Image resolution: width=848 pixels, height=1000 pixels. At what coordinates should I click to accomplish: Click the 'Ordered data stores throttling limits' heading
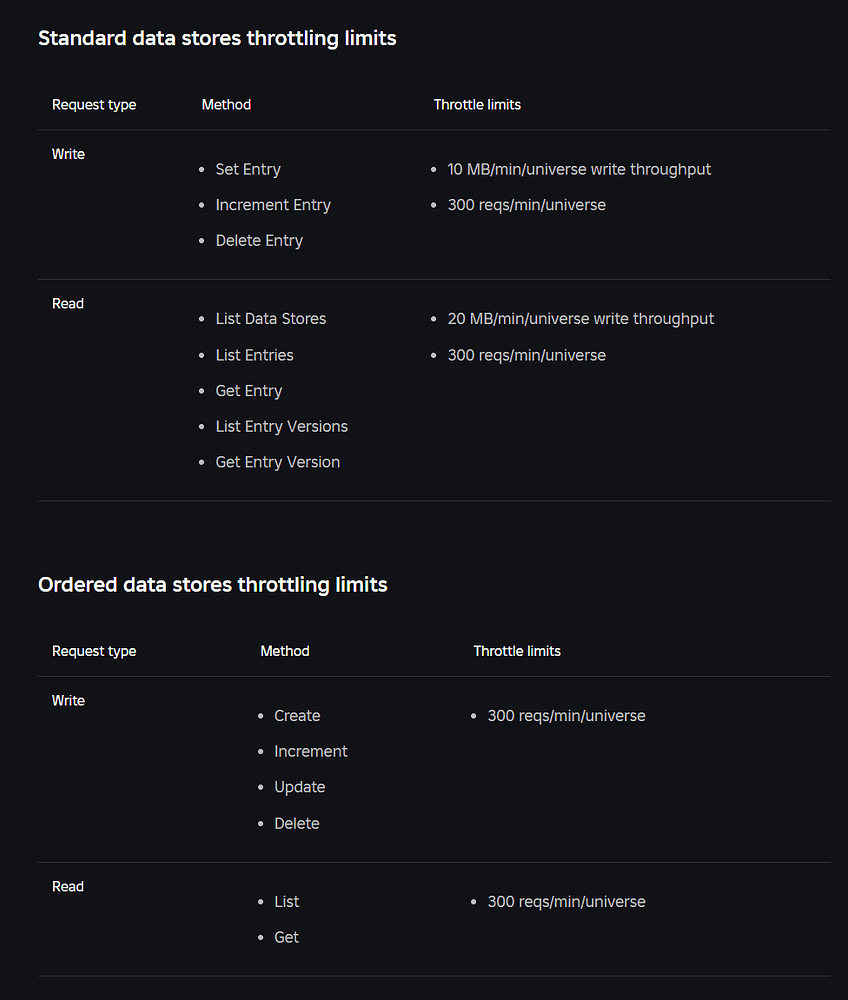[x=212, y=585]
